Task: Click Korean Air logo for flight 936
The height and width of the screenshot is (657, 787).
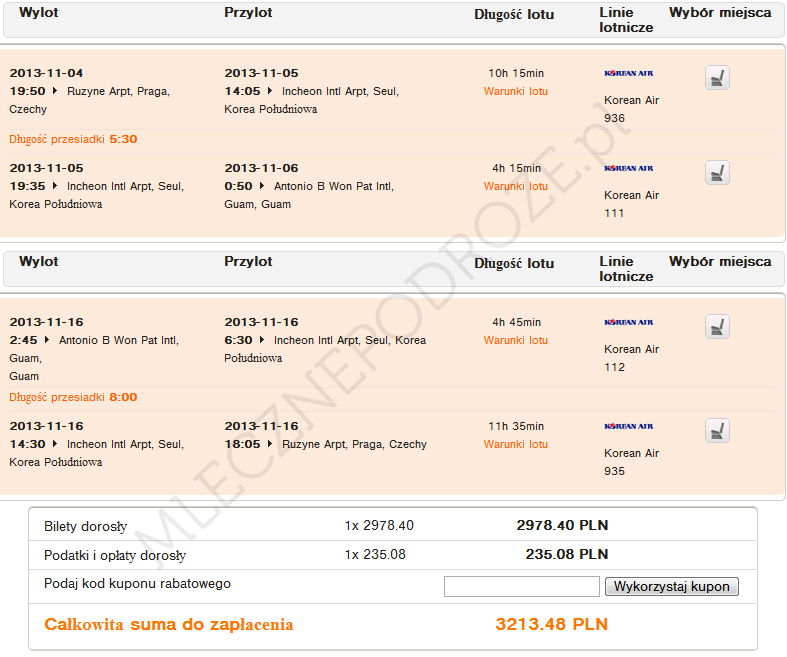Action: coord(629,73)
